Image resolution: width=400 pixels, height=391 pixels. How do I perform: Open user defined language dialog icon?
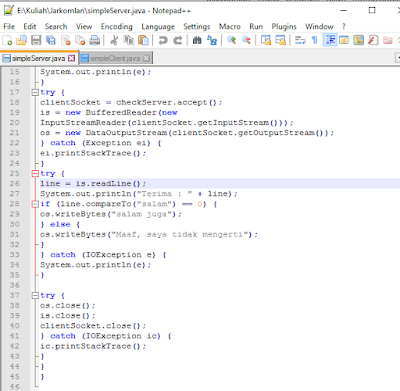coord(344,41)
